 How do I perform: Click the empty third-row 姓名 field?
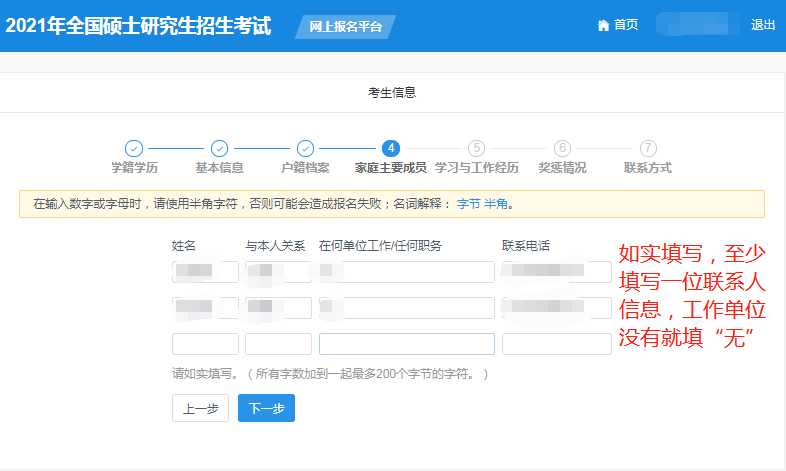205,344
